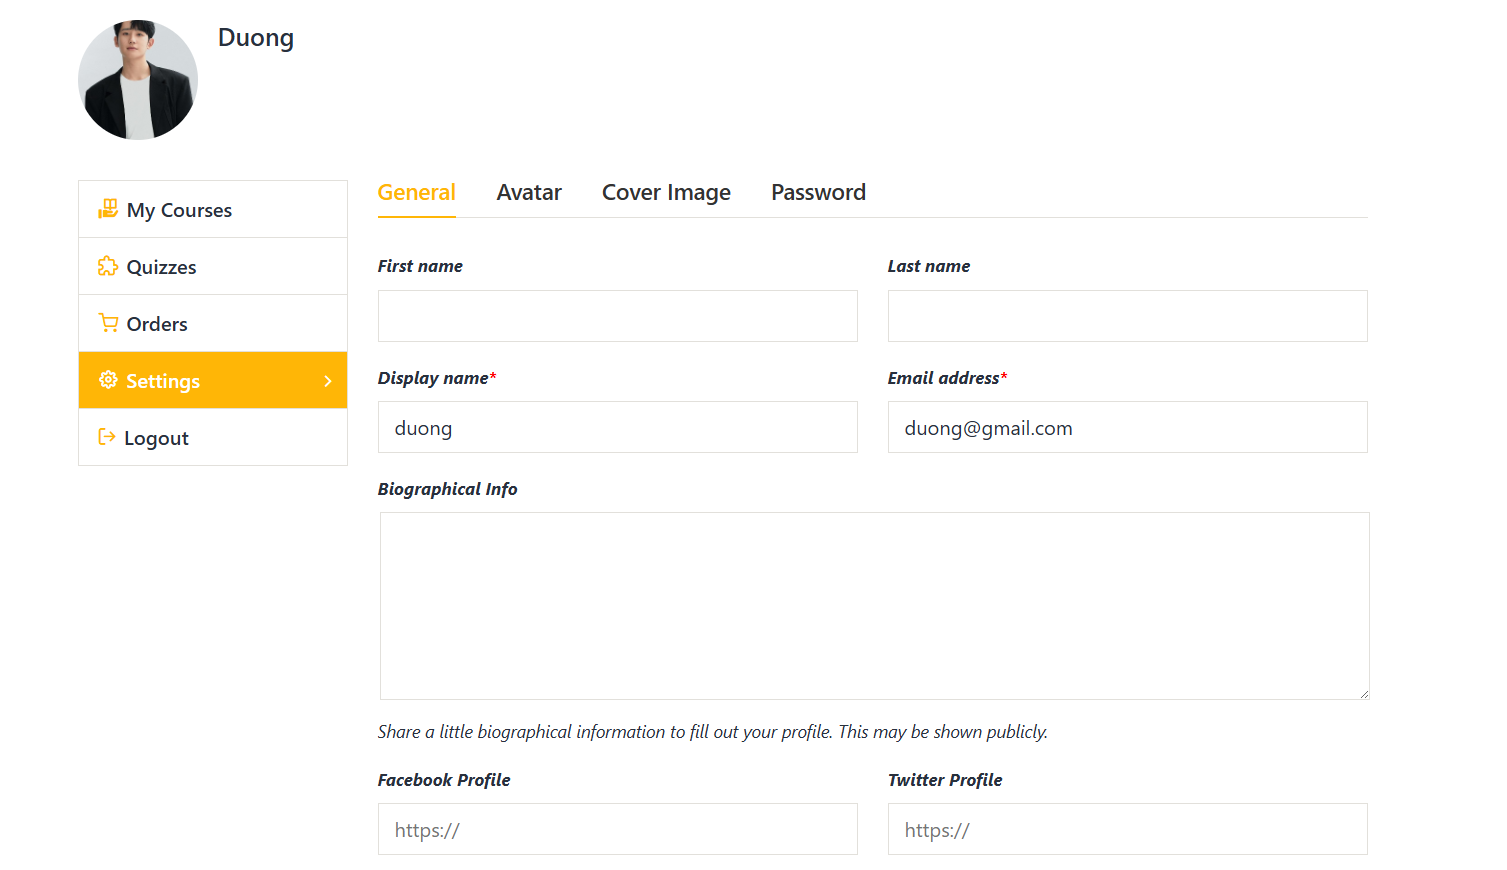Click the Settings gear icon

point(108,380)
